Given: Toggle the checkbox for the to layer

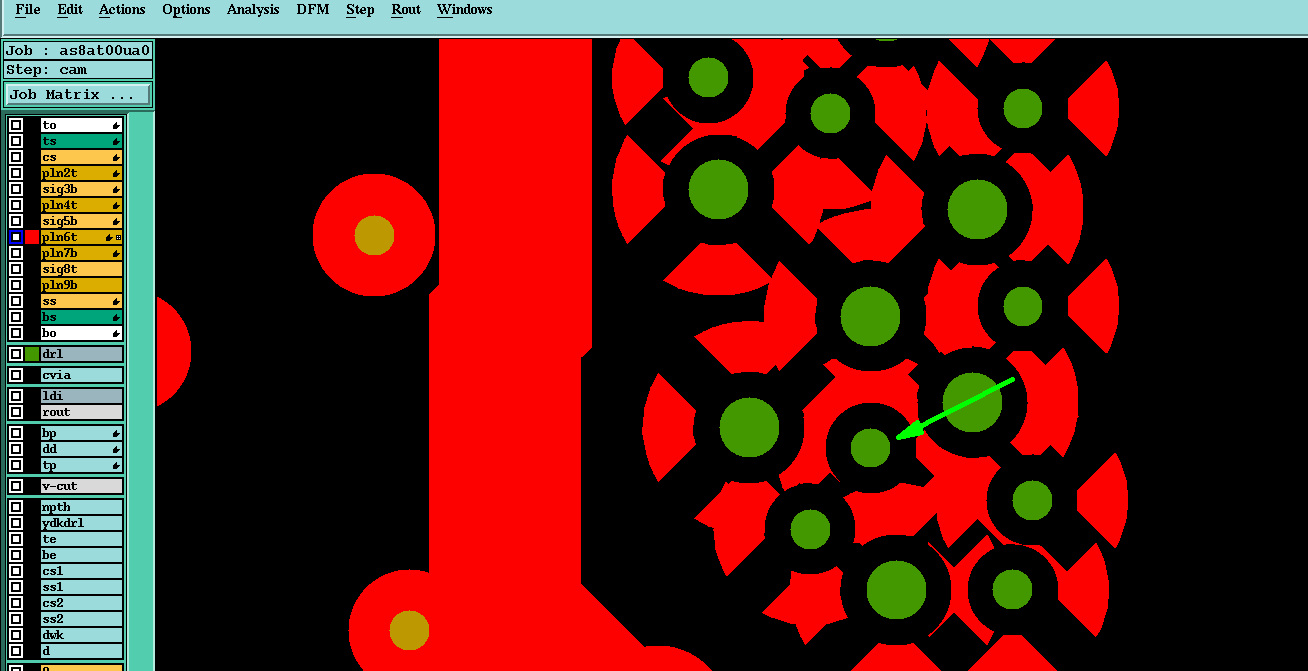Looking at the screenshot, I should click(16, 125).
